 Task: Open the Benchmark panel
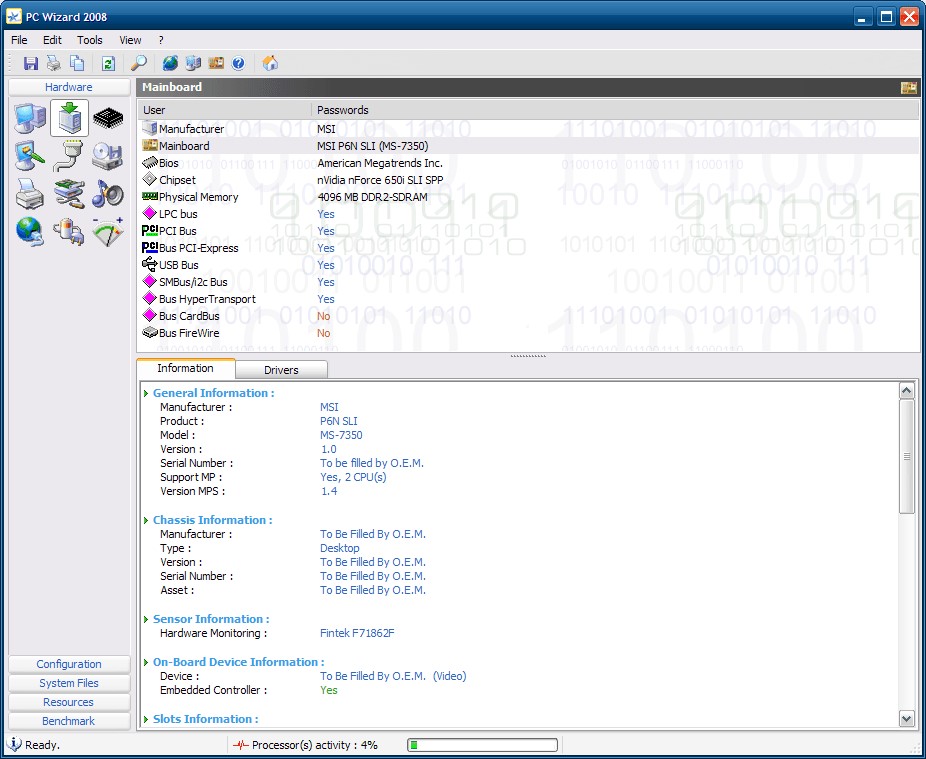click(x=68, y=721)
